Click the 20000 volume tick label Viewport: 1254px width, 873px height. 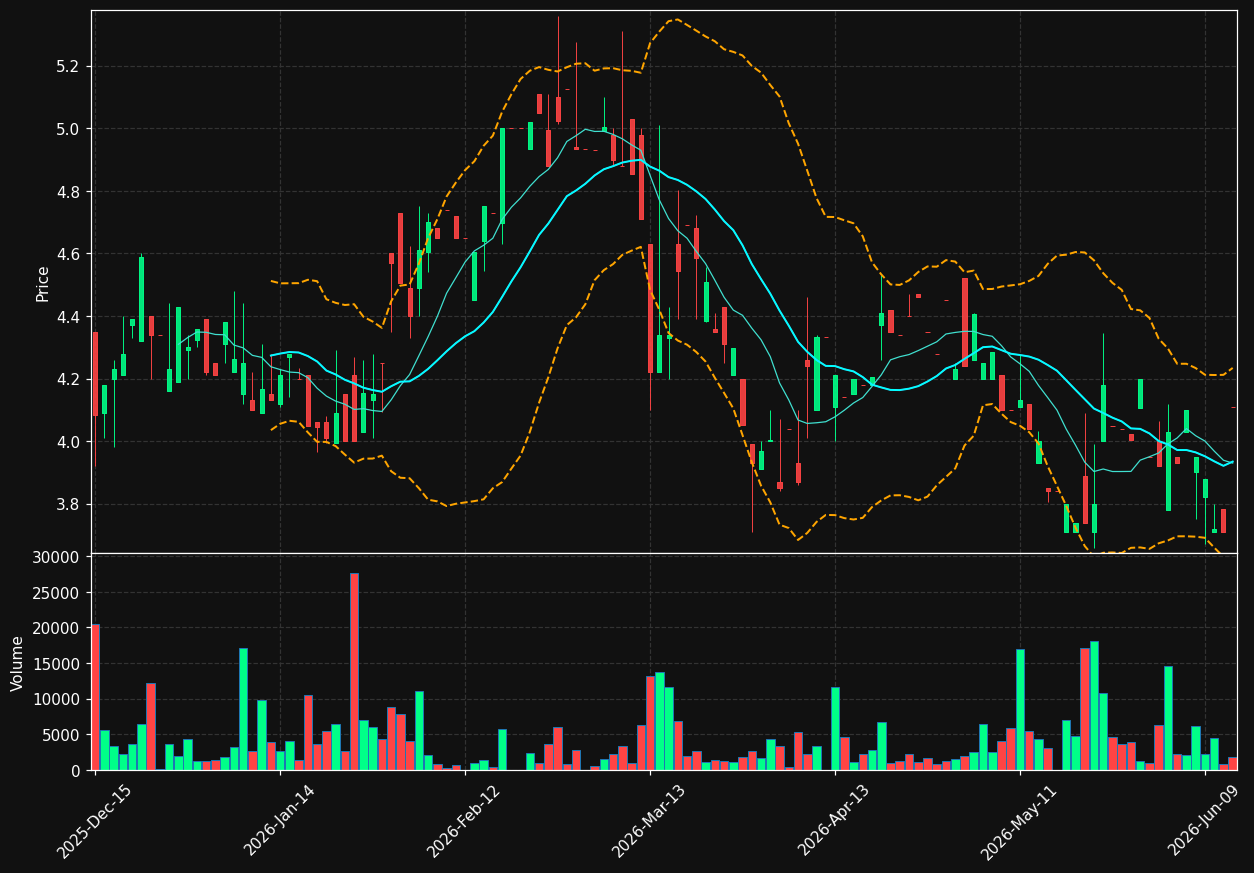pos(58,628)
